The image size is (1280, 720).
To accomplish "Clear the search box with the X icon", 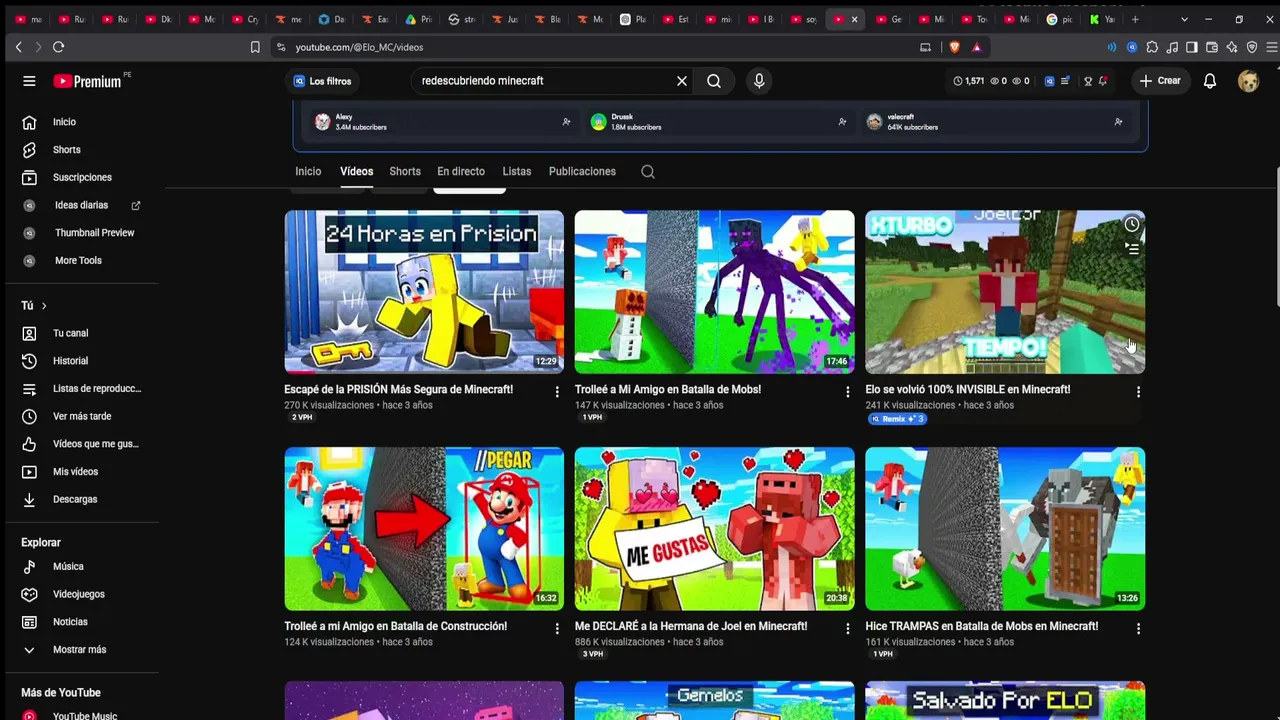I will pos(682,81).
